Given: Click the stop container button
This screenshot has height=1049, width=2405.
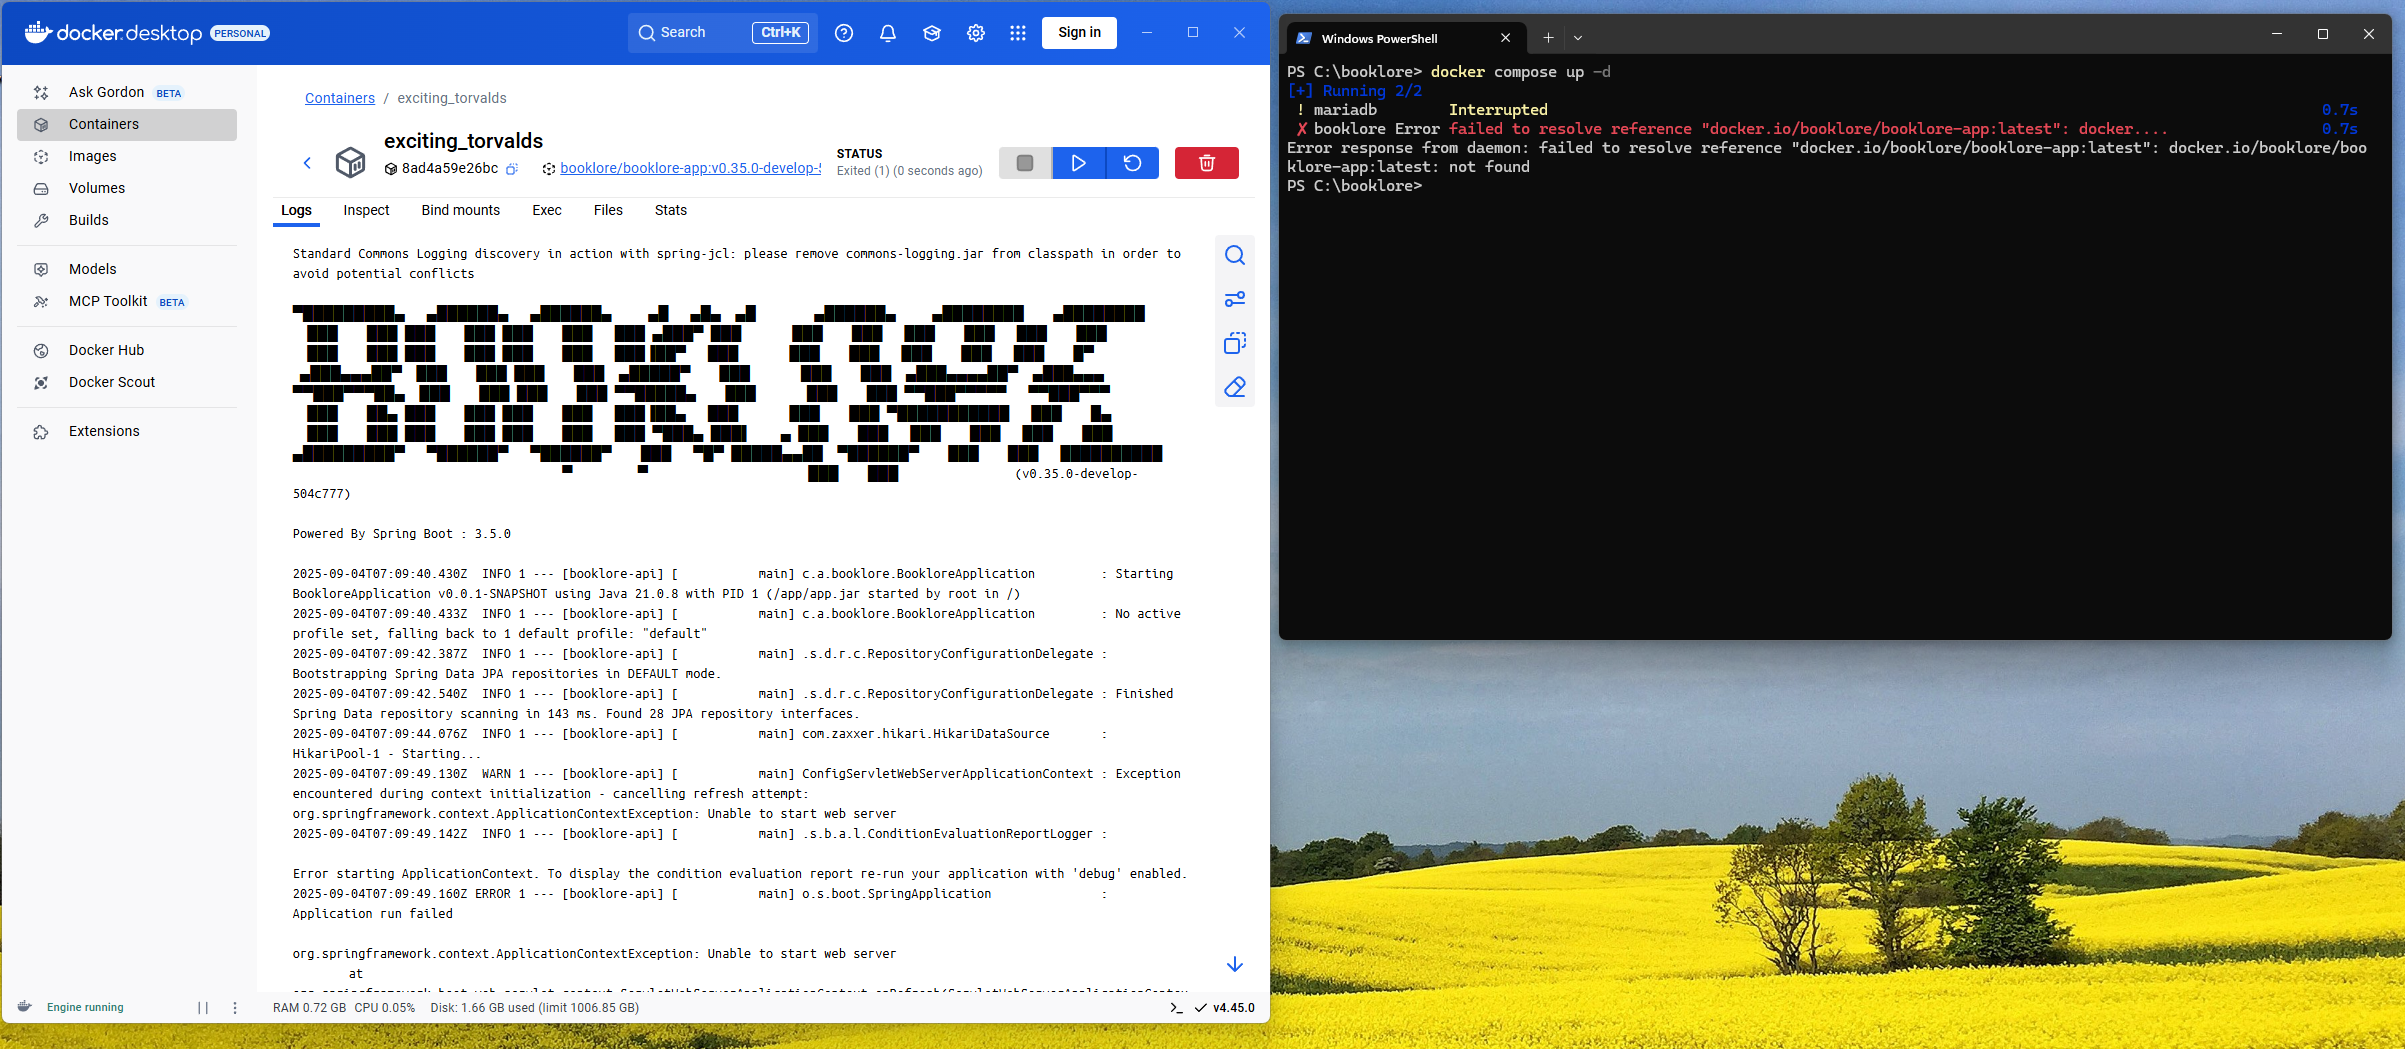Looking at the screenshot, I should pyautogui.click(x=1025, y=163).
